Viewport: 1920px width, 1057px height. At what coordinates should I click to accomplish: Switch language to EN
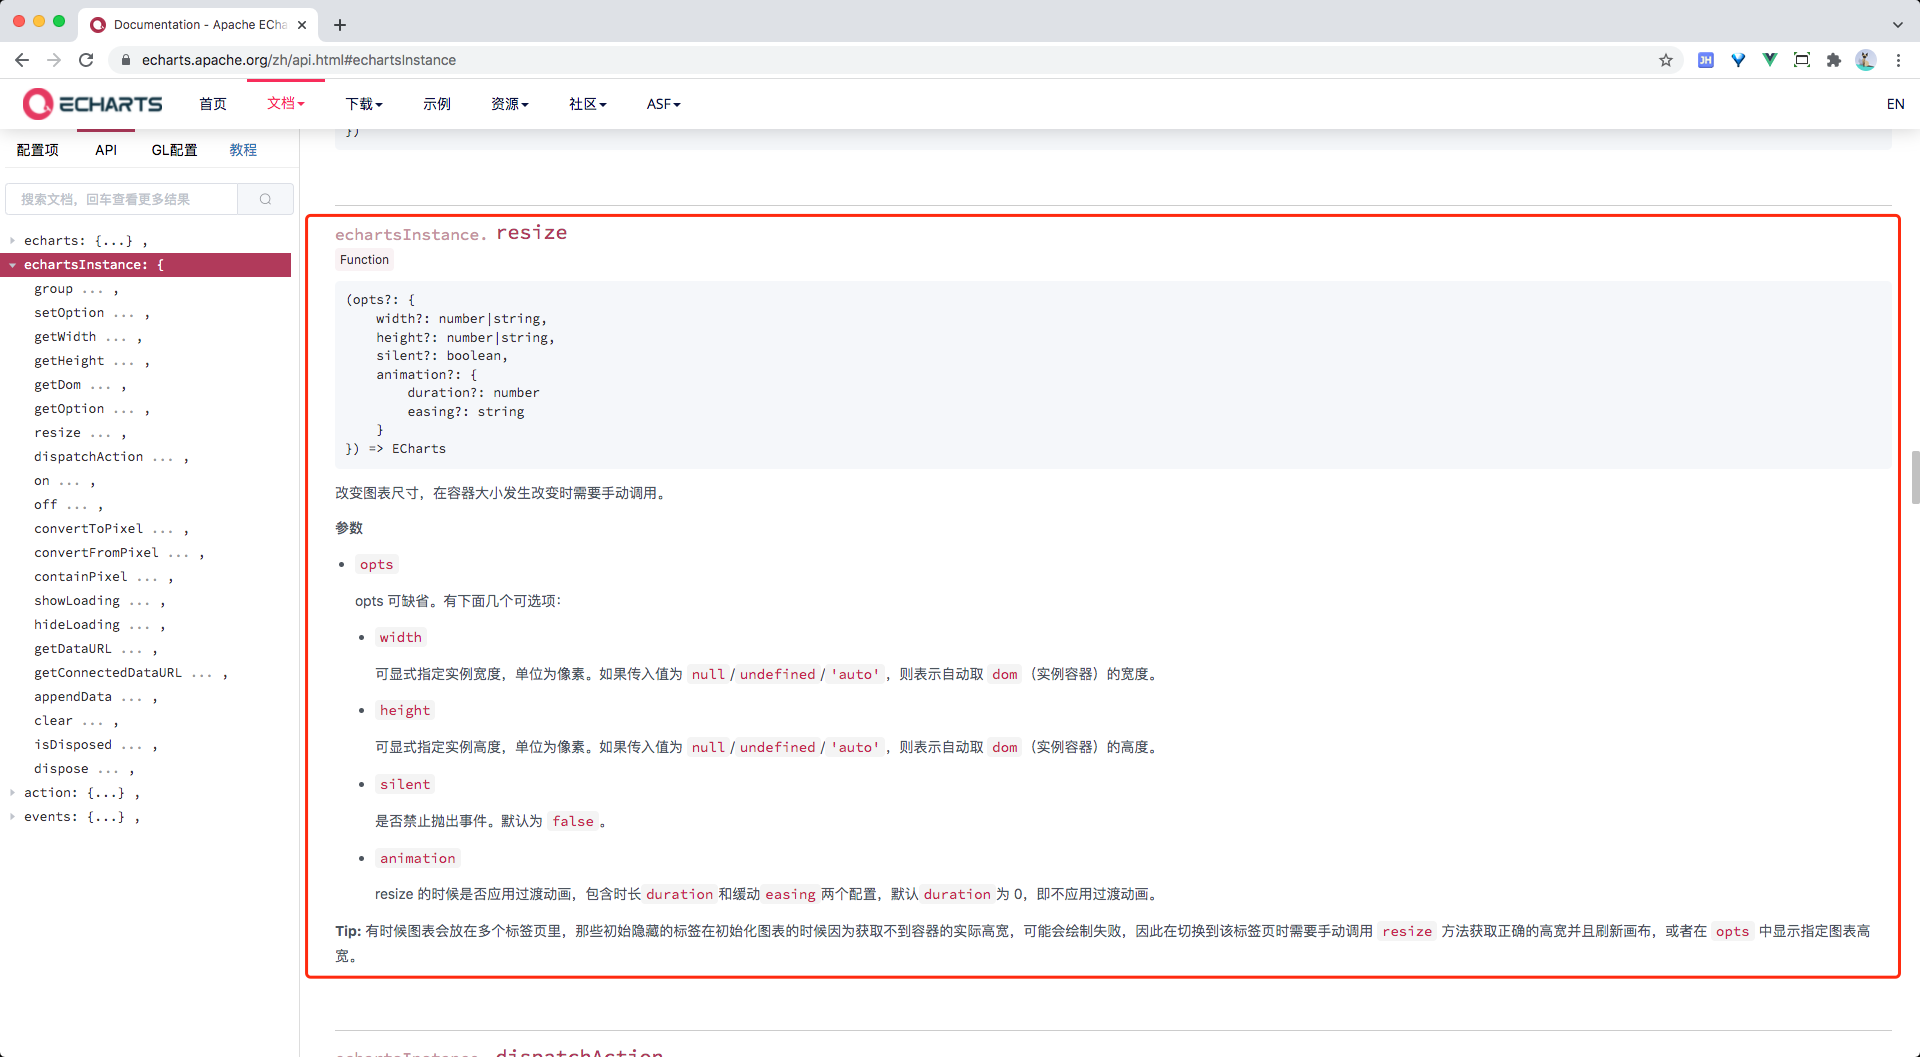(1895, 104)
